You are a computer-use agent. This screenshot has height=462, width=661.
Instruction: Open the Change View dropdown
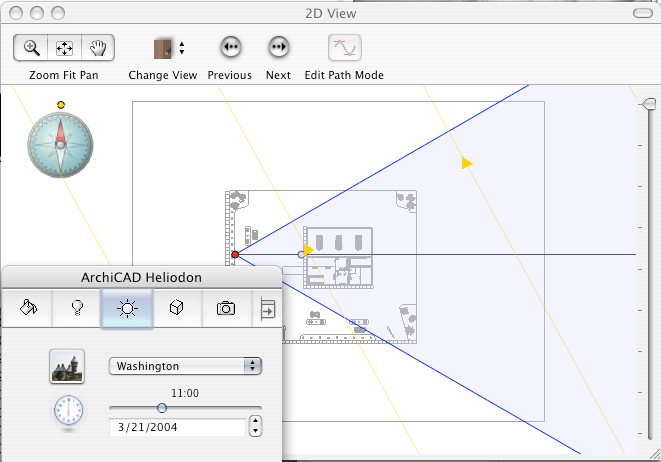[x=168, y=48]
